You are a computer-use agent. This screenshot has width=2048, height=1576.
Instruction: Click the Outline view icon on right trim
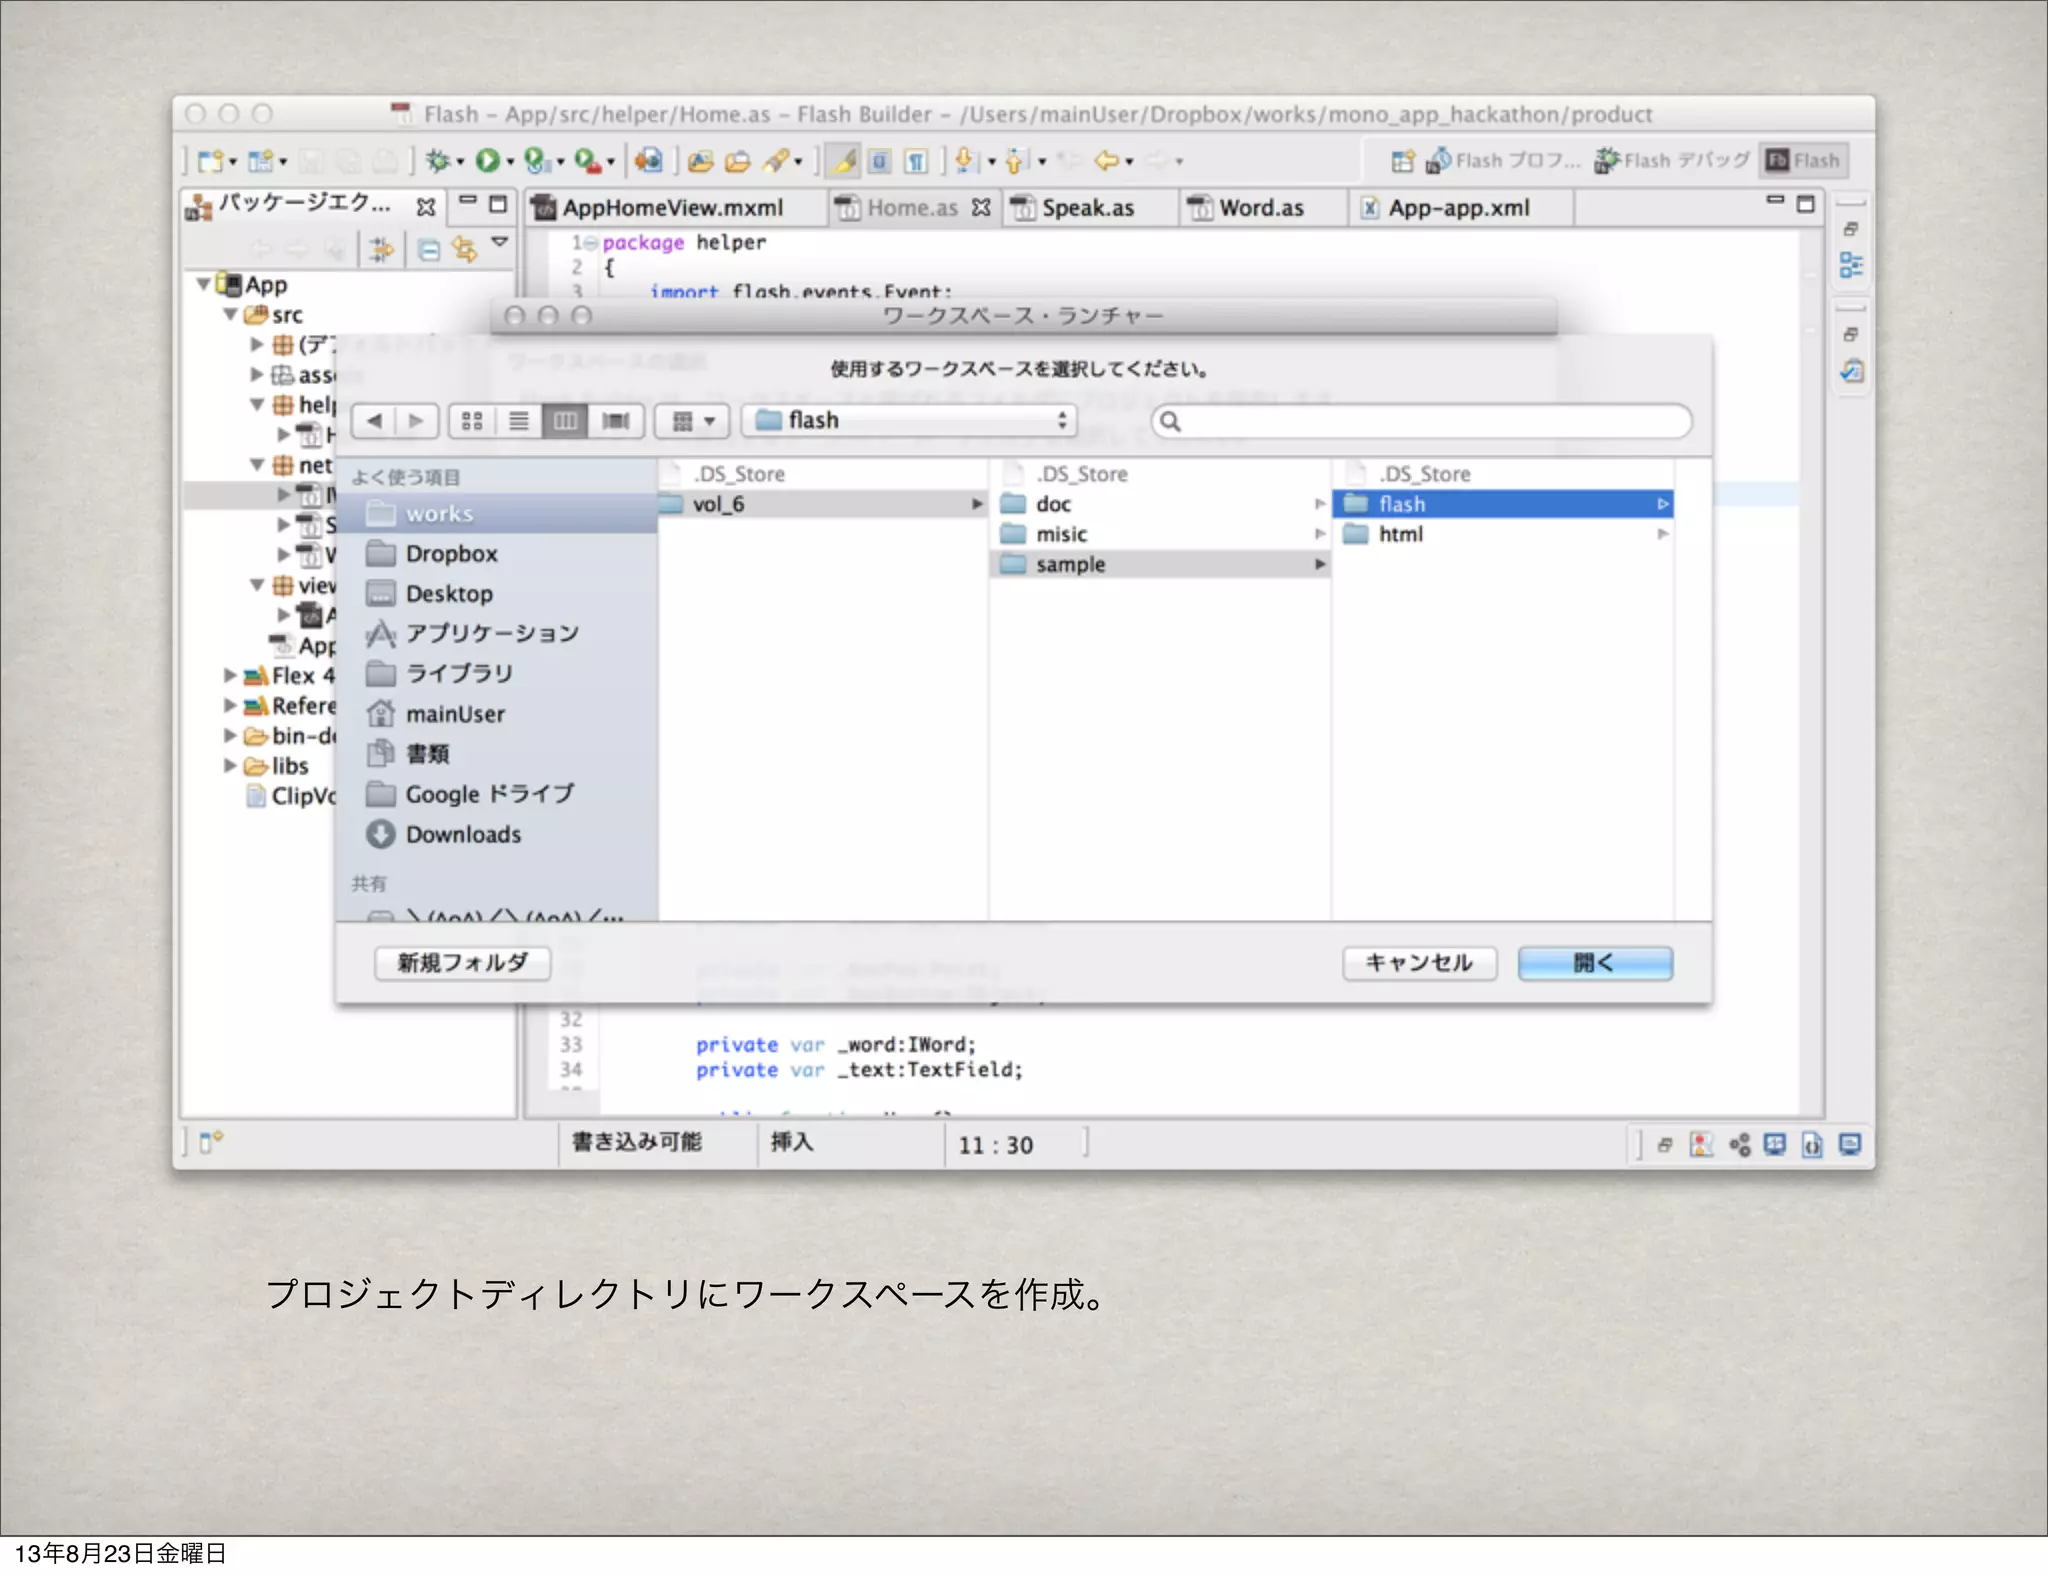tap(1851, 265)
